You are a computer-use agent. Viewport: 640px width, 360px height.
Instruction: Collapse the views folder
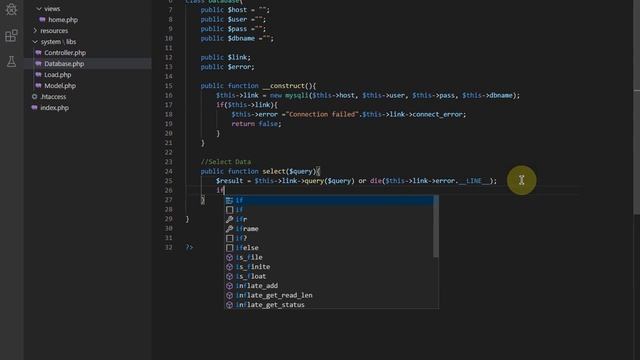pyautogui.click(x=39, y=9)
